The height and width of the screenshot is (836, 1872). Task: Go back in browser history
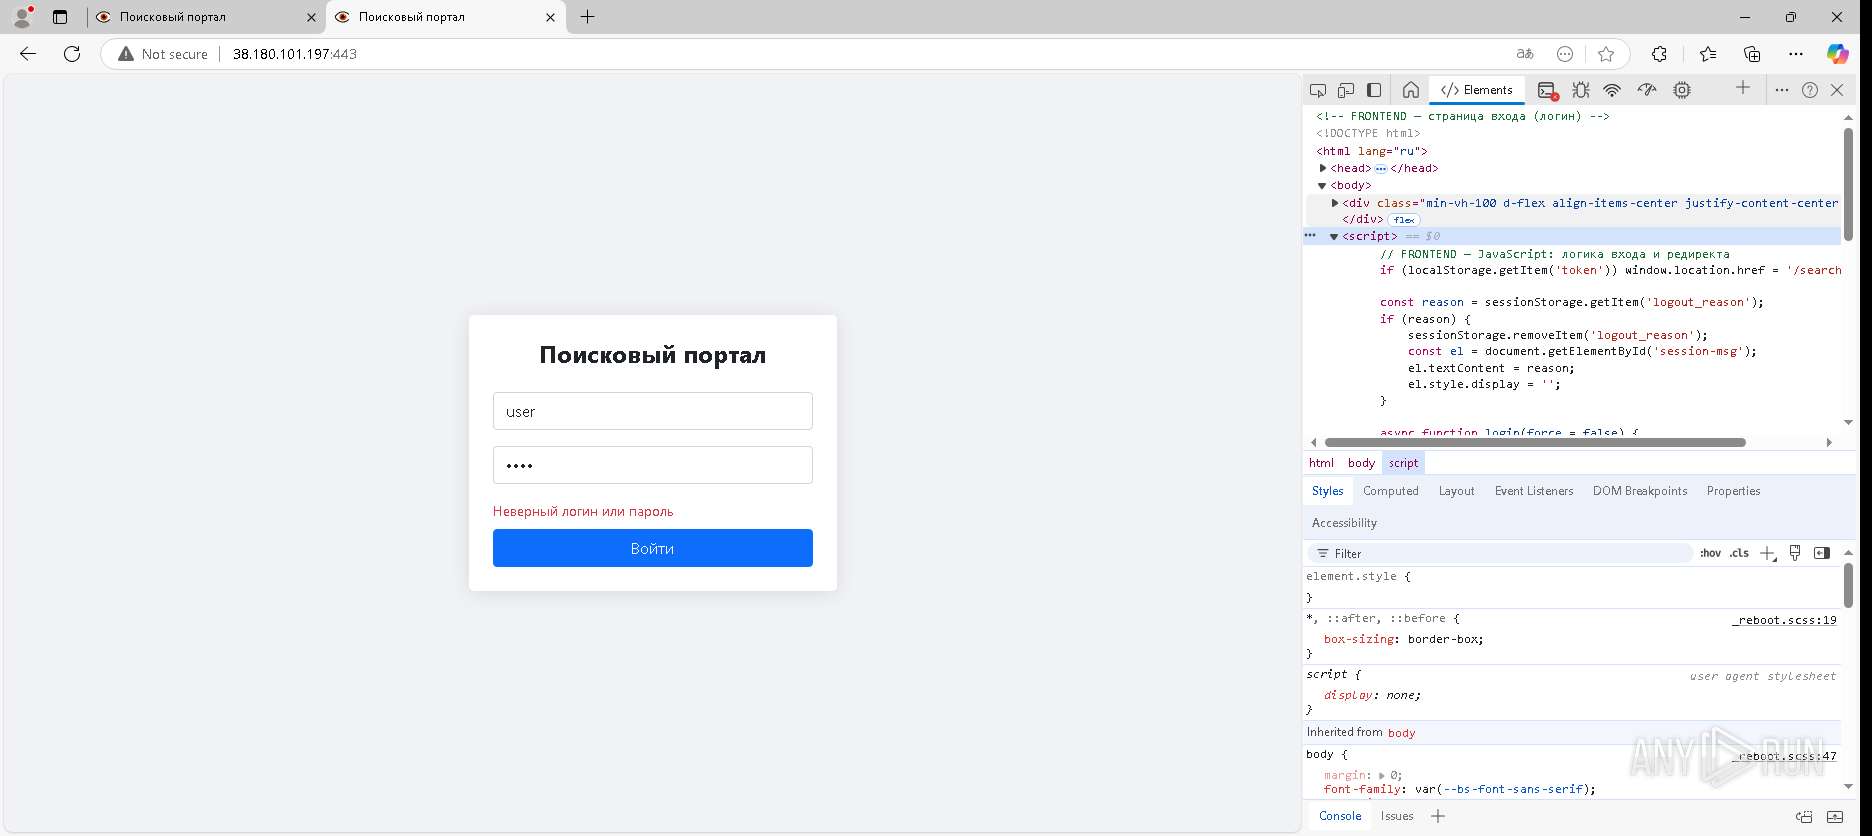click(x=28, y=54)
